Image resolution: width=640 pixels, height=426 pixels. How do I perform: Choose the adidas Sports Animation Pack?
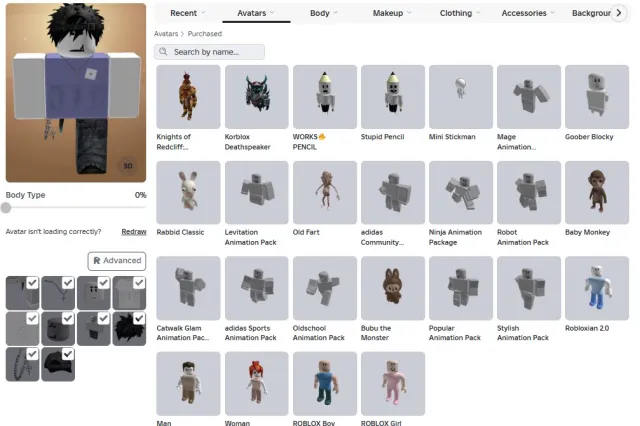coord(256,288)
